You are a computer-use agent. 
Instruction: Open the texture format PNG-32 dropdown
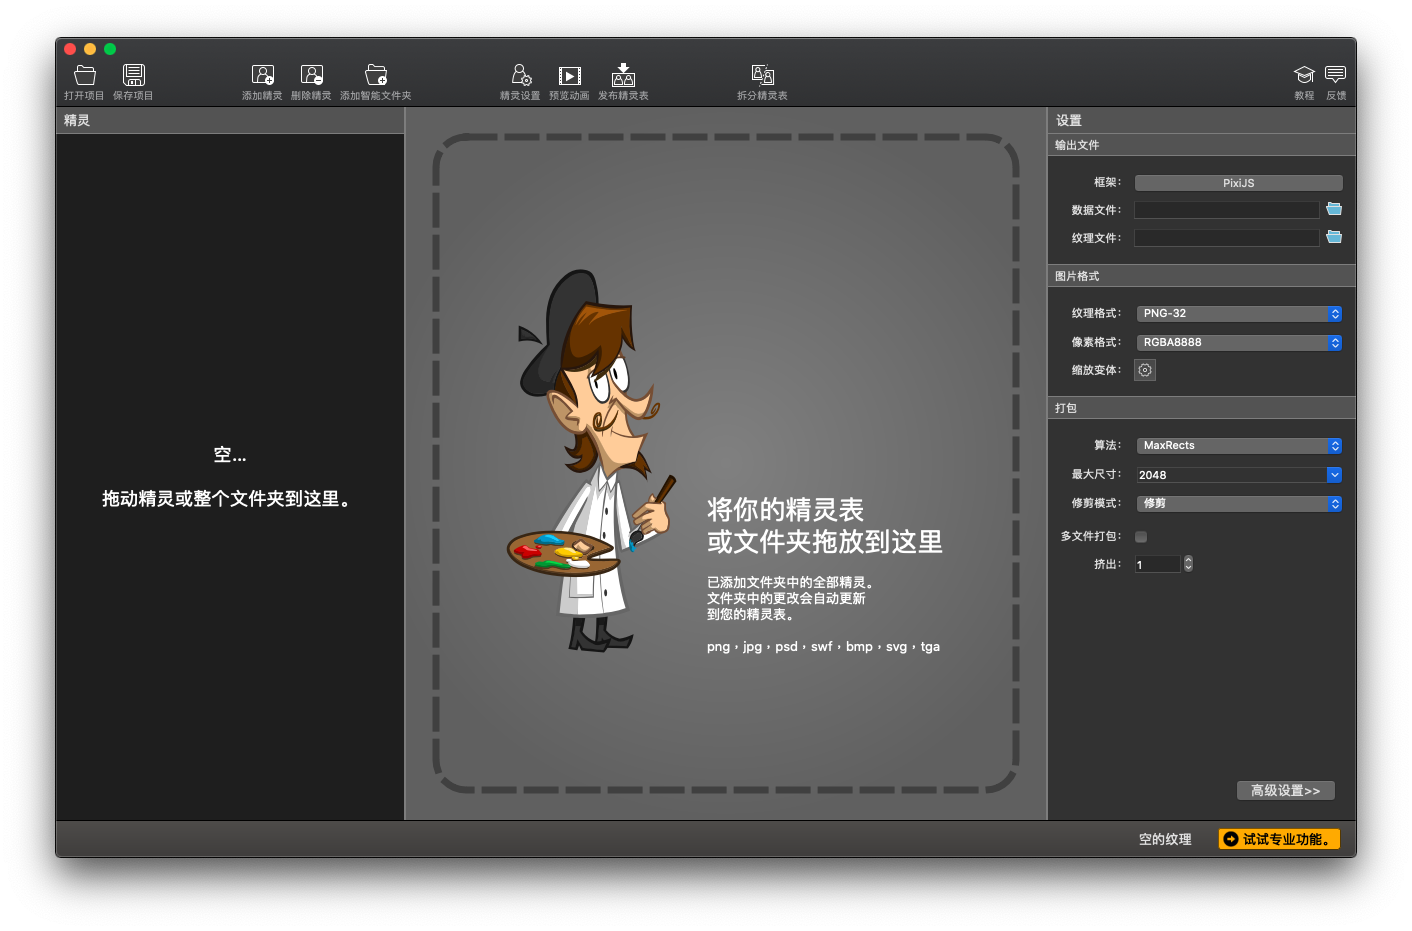pos(1238,314)
